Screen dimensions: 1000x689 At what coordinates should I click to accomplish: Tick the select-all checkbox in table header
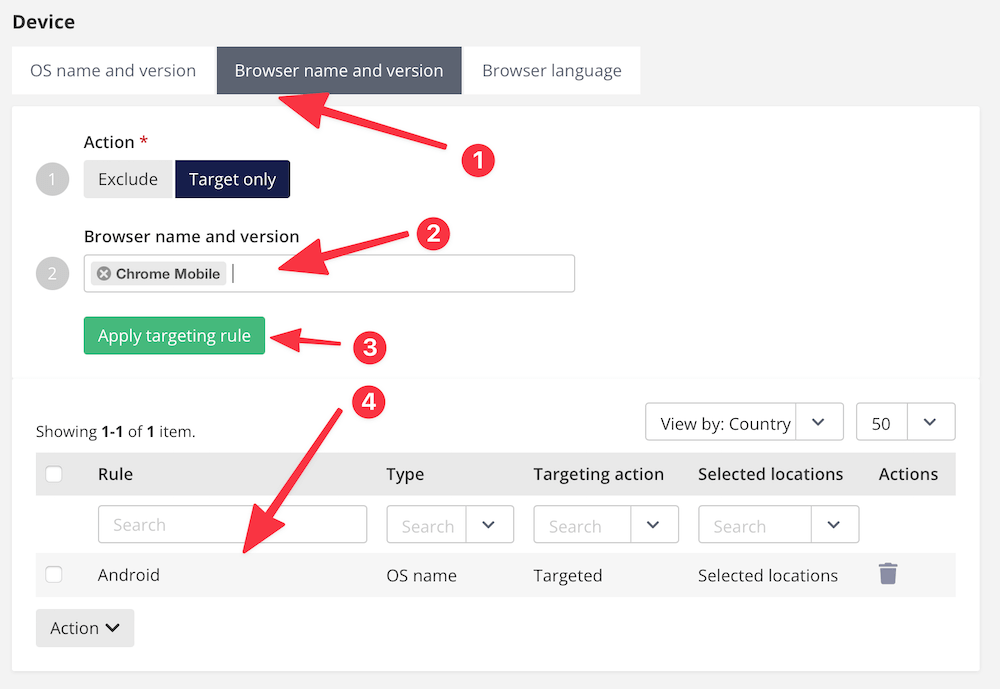54,474
